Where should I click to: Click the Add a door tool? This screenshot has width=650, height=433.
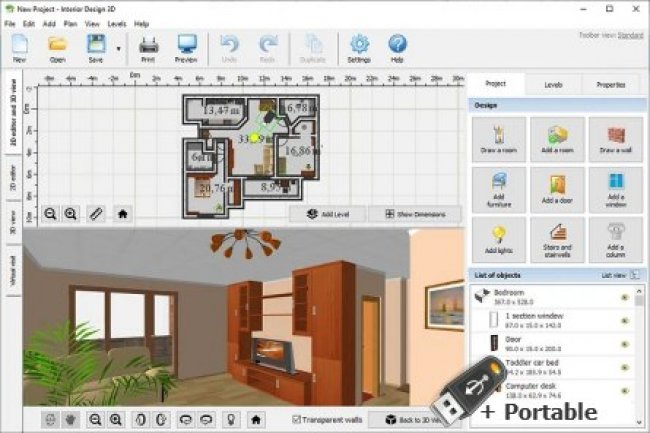tap(557, 190)
